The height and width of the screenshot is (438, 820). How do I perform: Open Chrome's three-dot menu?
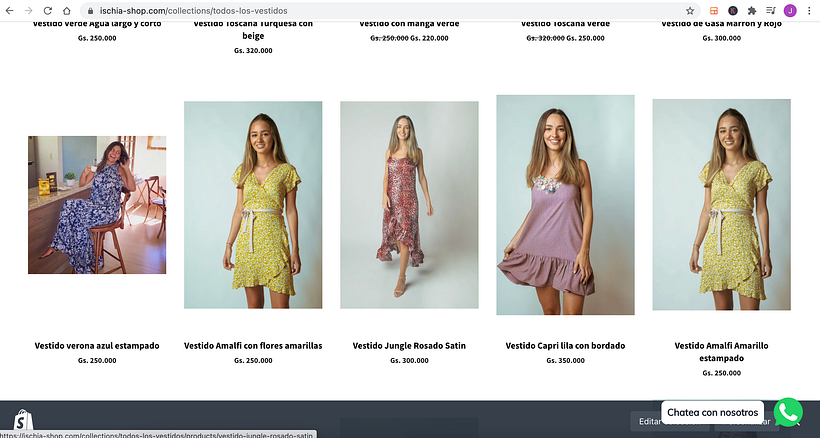809,10
